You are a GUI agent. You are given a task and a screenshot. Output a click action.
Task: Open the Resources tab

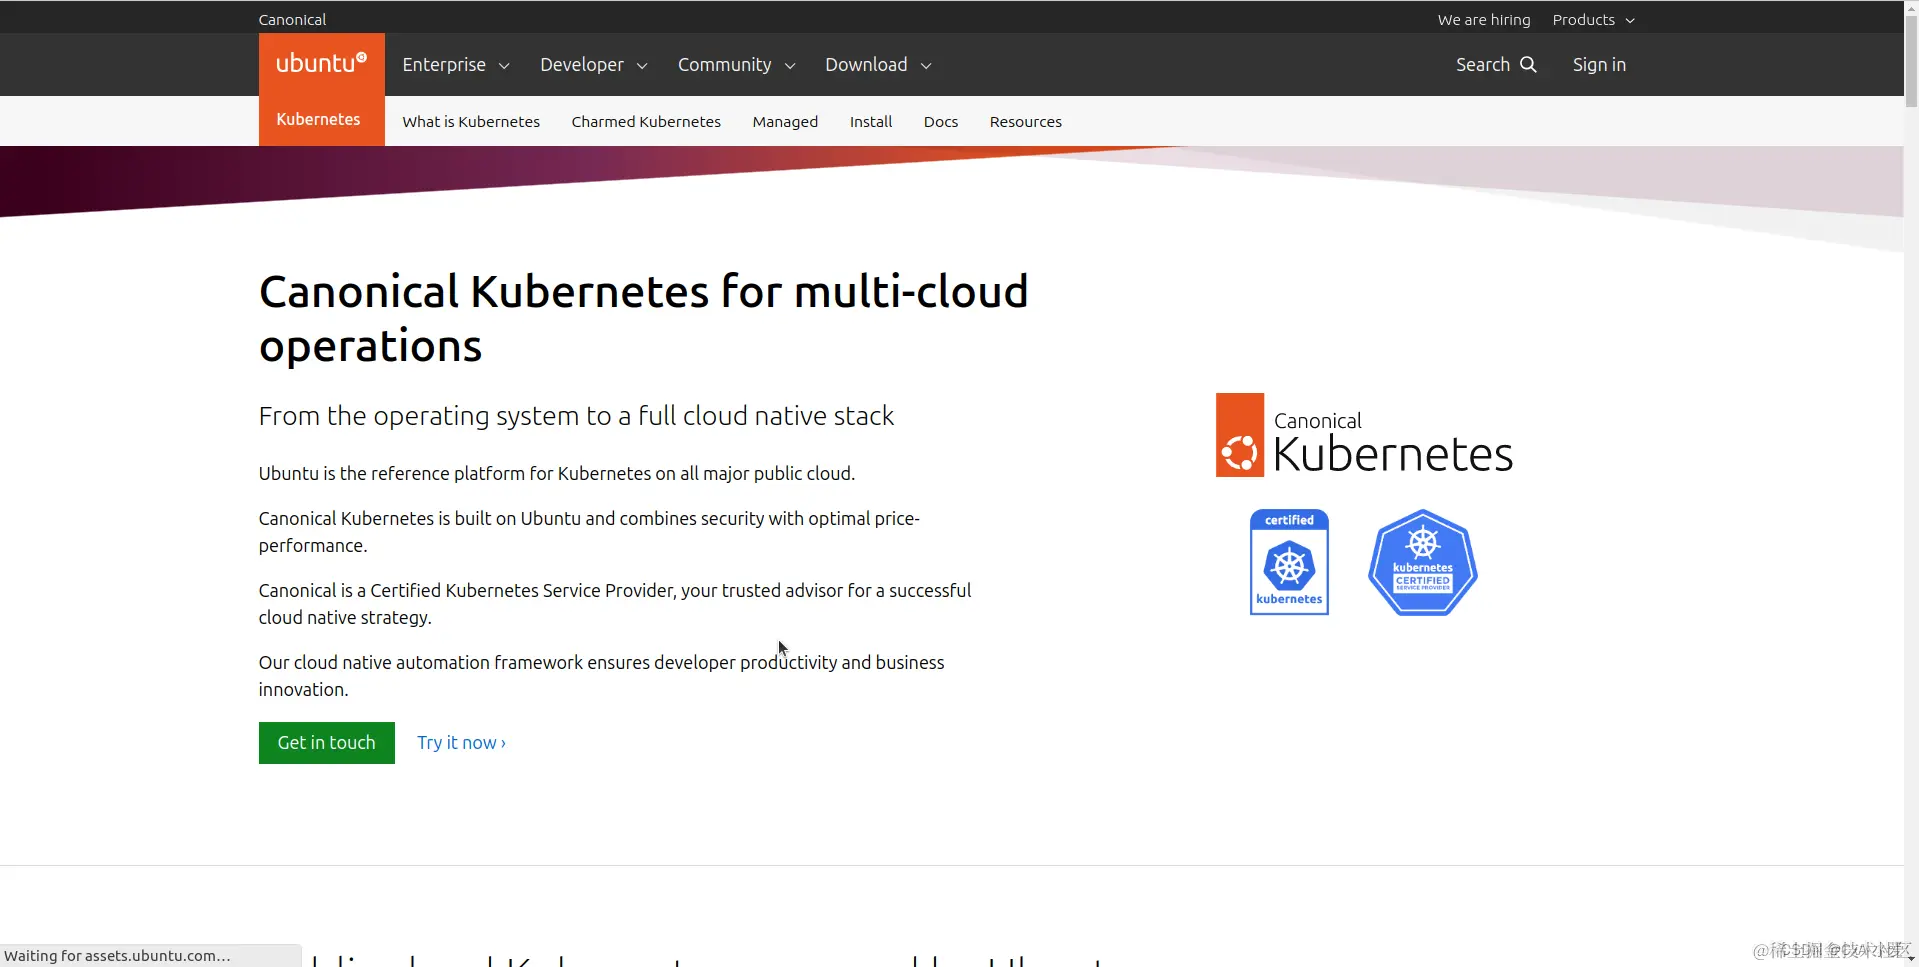pos(1026,121)
